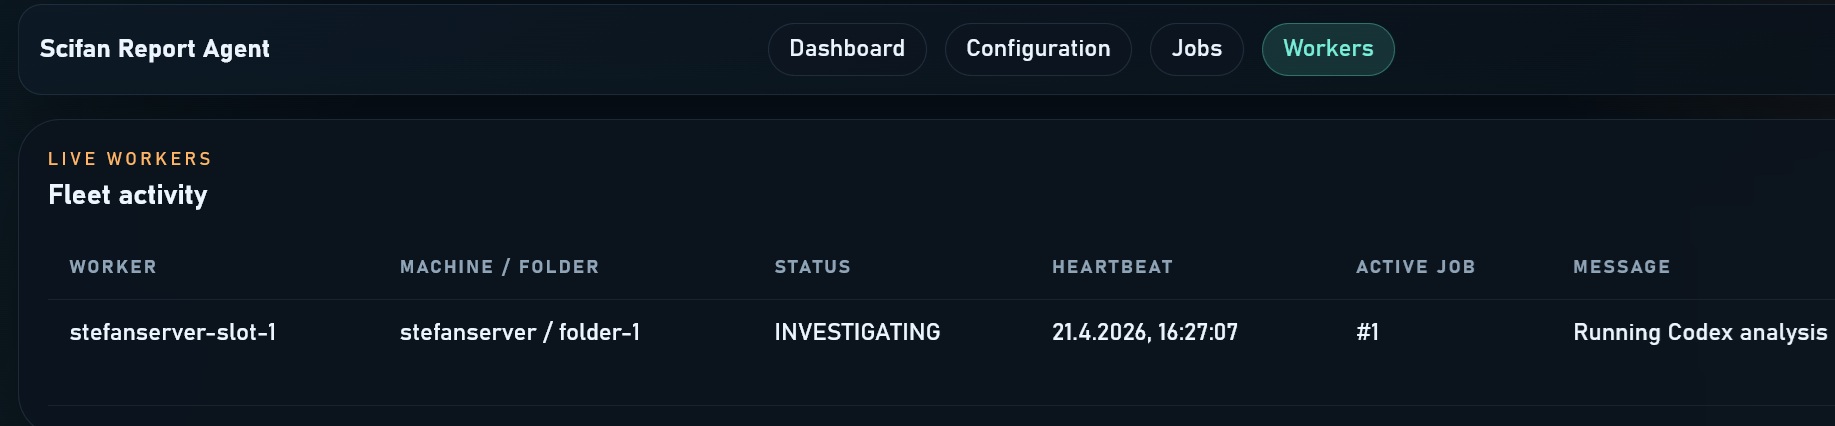The width and height of the screenshot is (1835, 426).
Task: Select worker stefanserver-slot-1 row name
Action: pos(173,332)
